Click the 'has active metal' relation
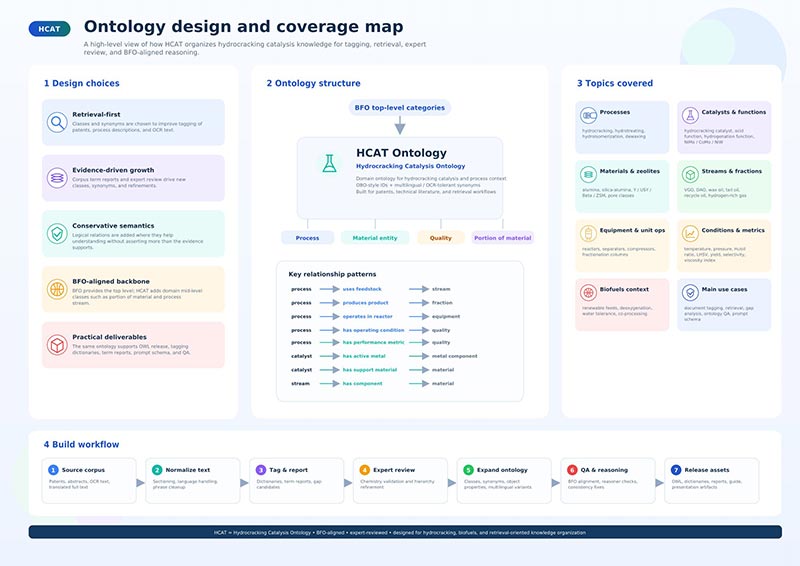The image size is (800, 566). [x=364, y=356]
